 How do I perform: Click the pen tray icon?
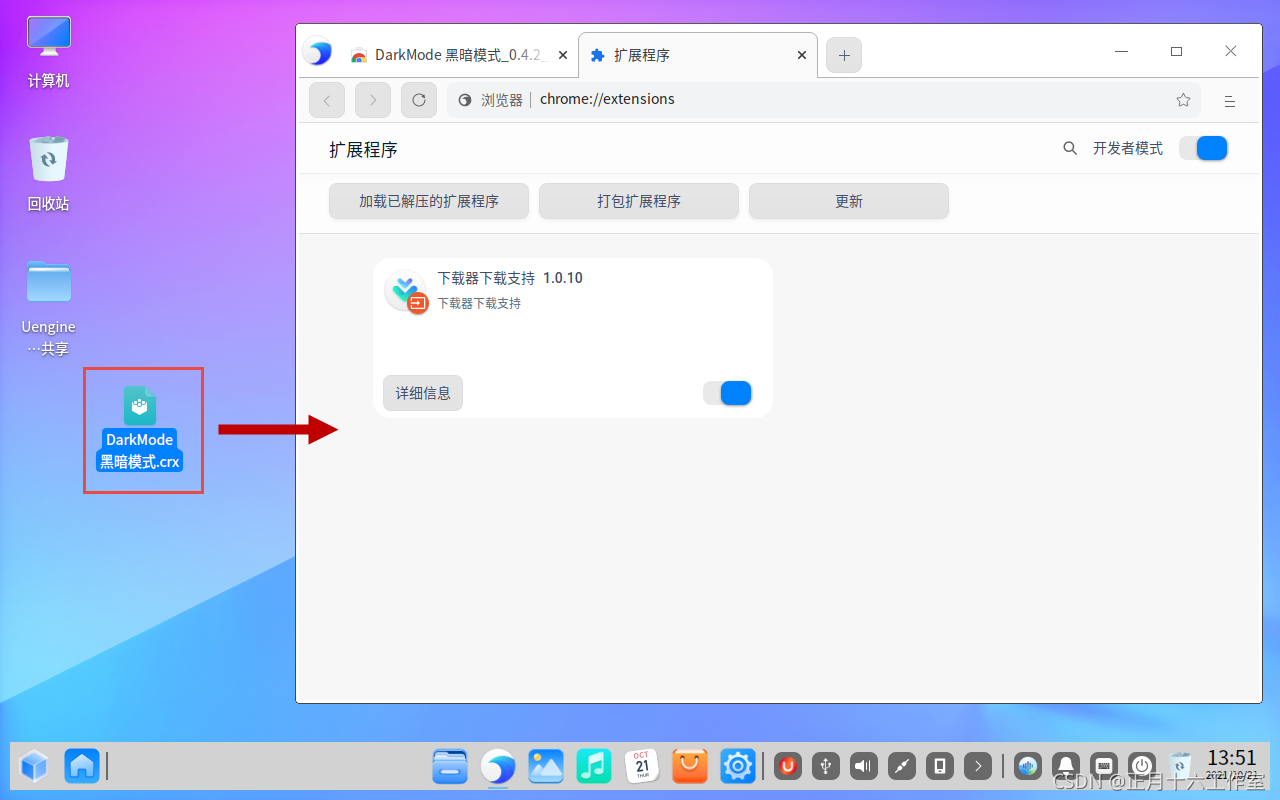point(902,767)
